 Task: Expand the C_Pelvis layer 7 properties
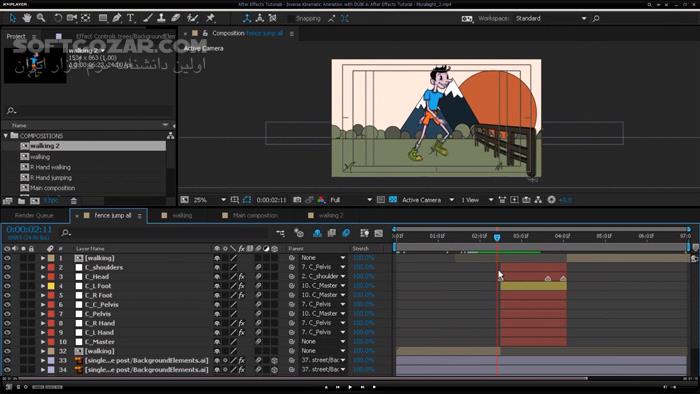43,314
